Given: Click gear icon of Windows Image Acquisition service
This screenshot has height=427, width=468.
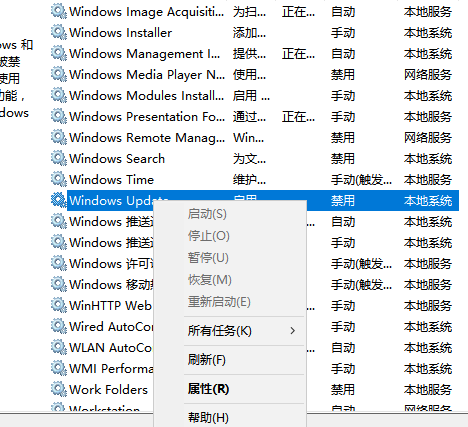Looking at the screenshot, I should [x=59, y=11].
